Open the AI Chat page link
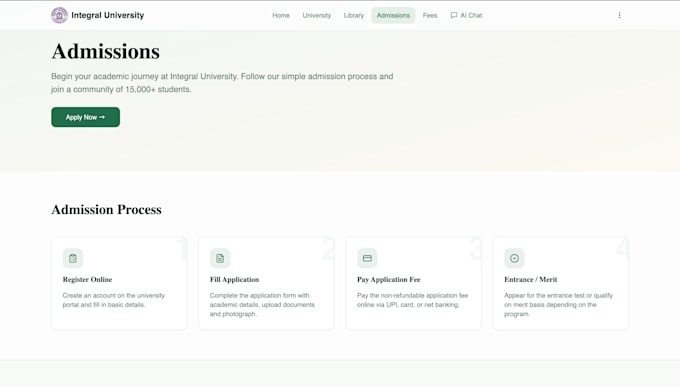The width and height of the screenshot is (680, 387). [x=466, y=15]
